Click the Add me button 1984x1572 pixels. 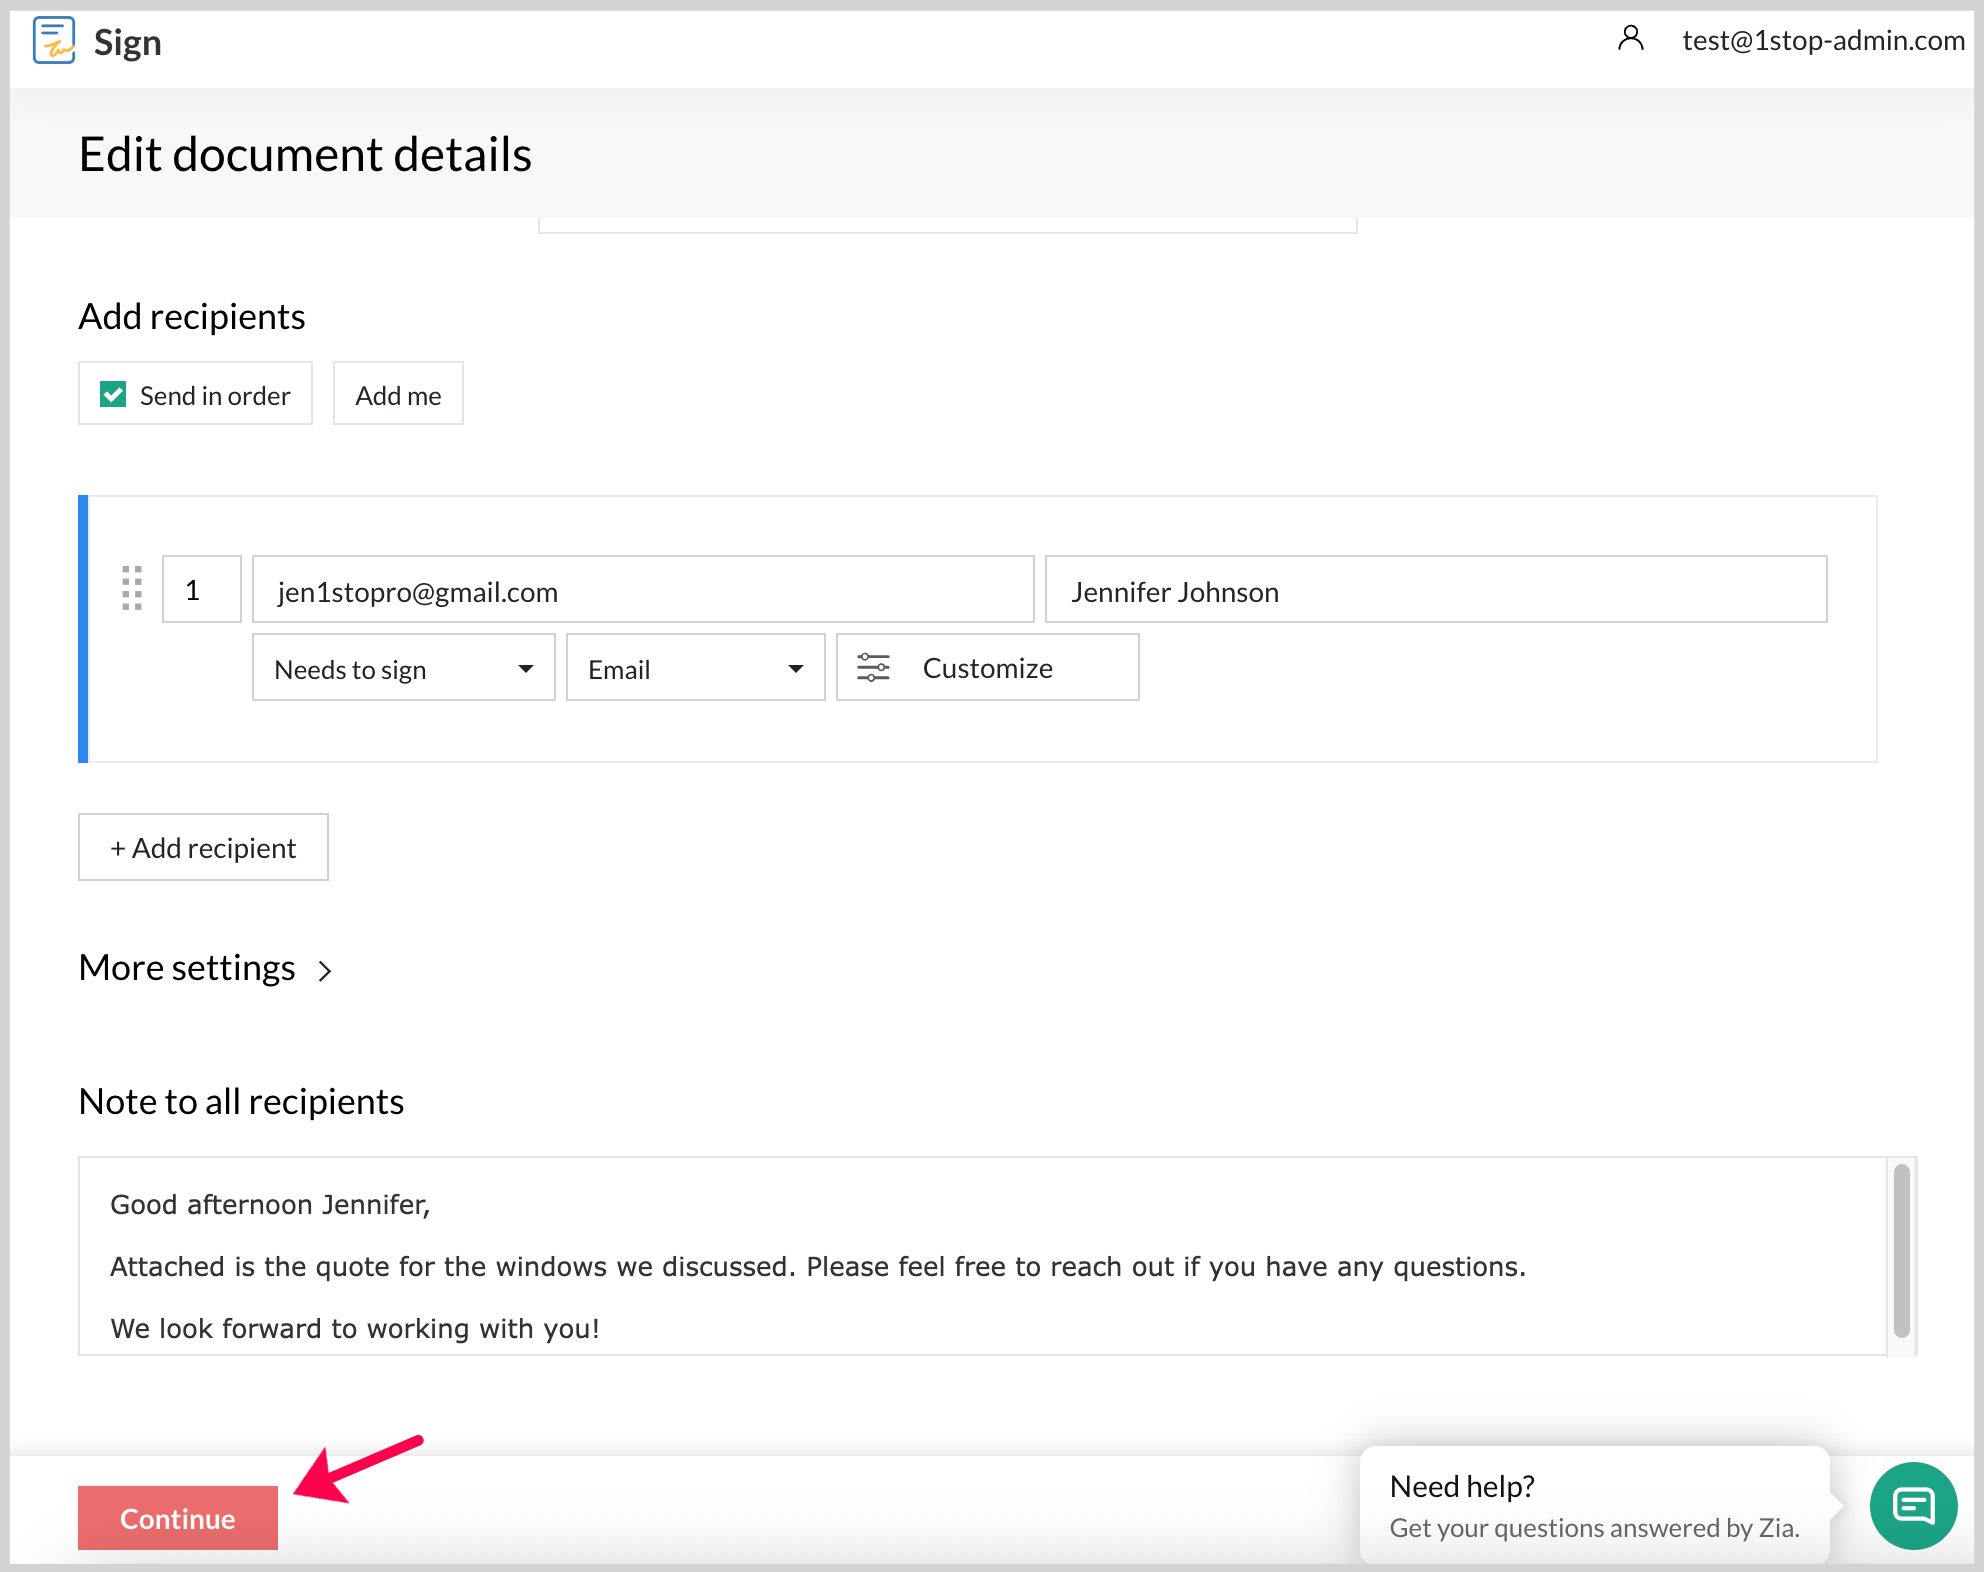click(398, 395)
